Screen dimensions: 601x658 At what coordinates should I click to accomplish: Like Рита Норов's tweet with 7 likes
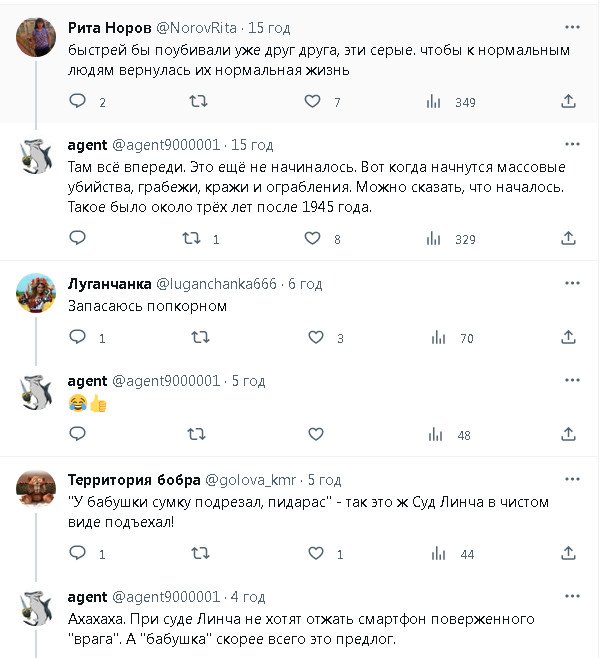(x=314, y=101)
